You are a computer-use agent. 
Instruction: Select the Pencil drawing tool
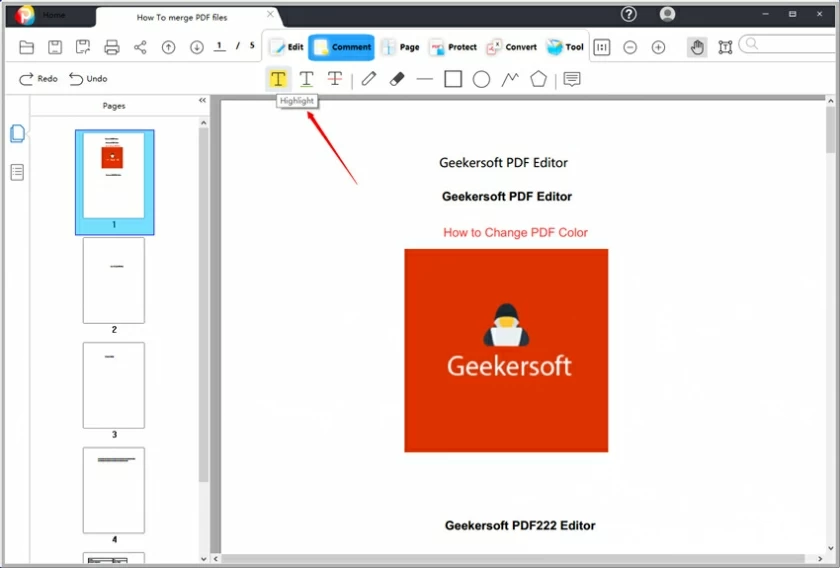pos(369,79)
